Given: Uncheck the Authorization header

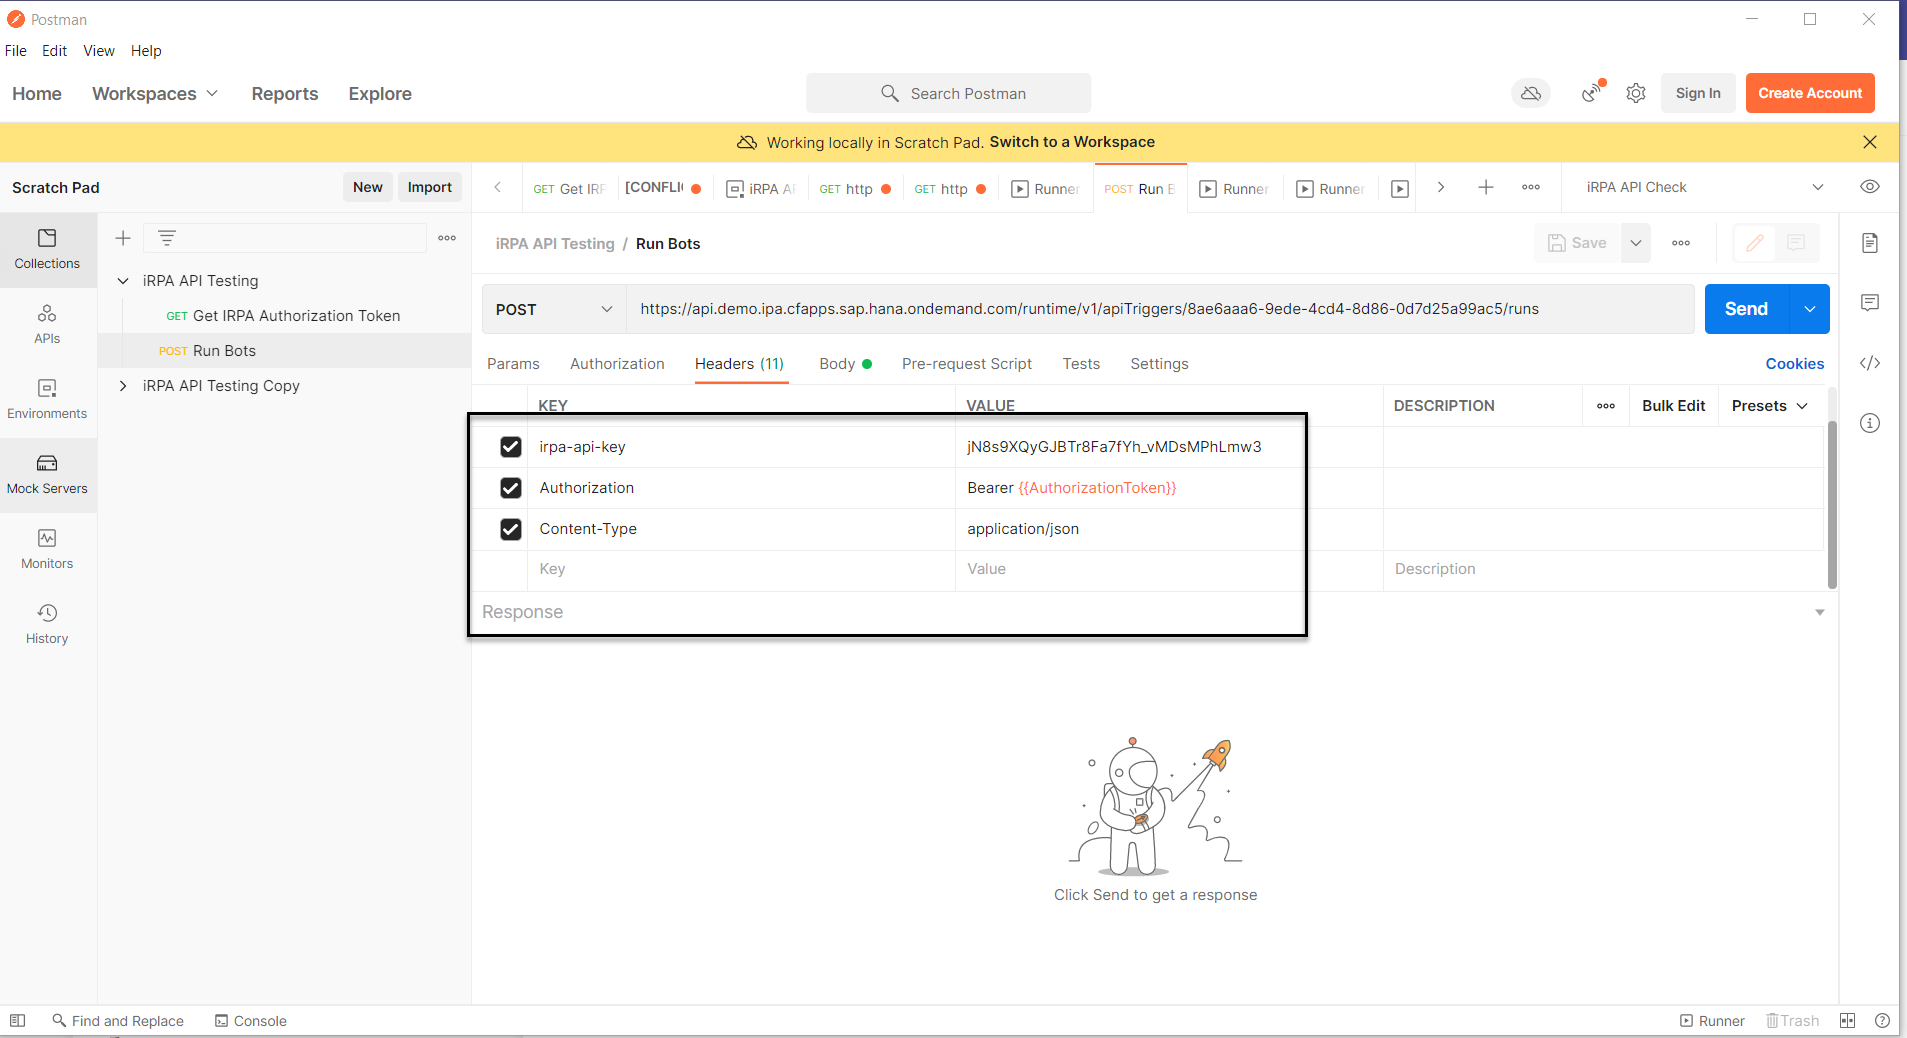Looking at the screenshot, I should click(511, 488).
